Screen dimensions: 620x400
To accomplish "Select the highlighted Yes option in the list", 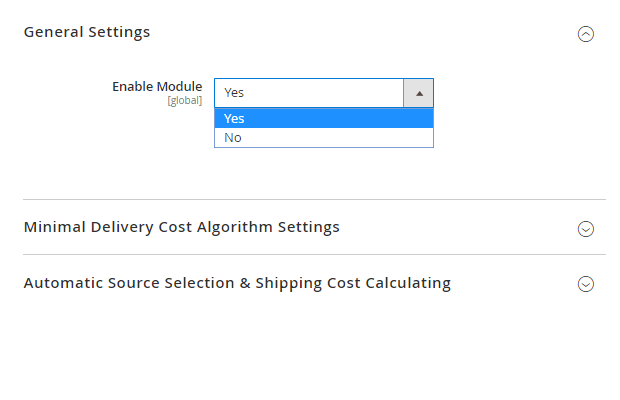I will point(324,118).
